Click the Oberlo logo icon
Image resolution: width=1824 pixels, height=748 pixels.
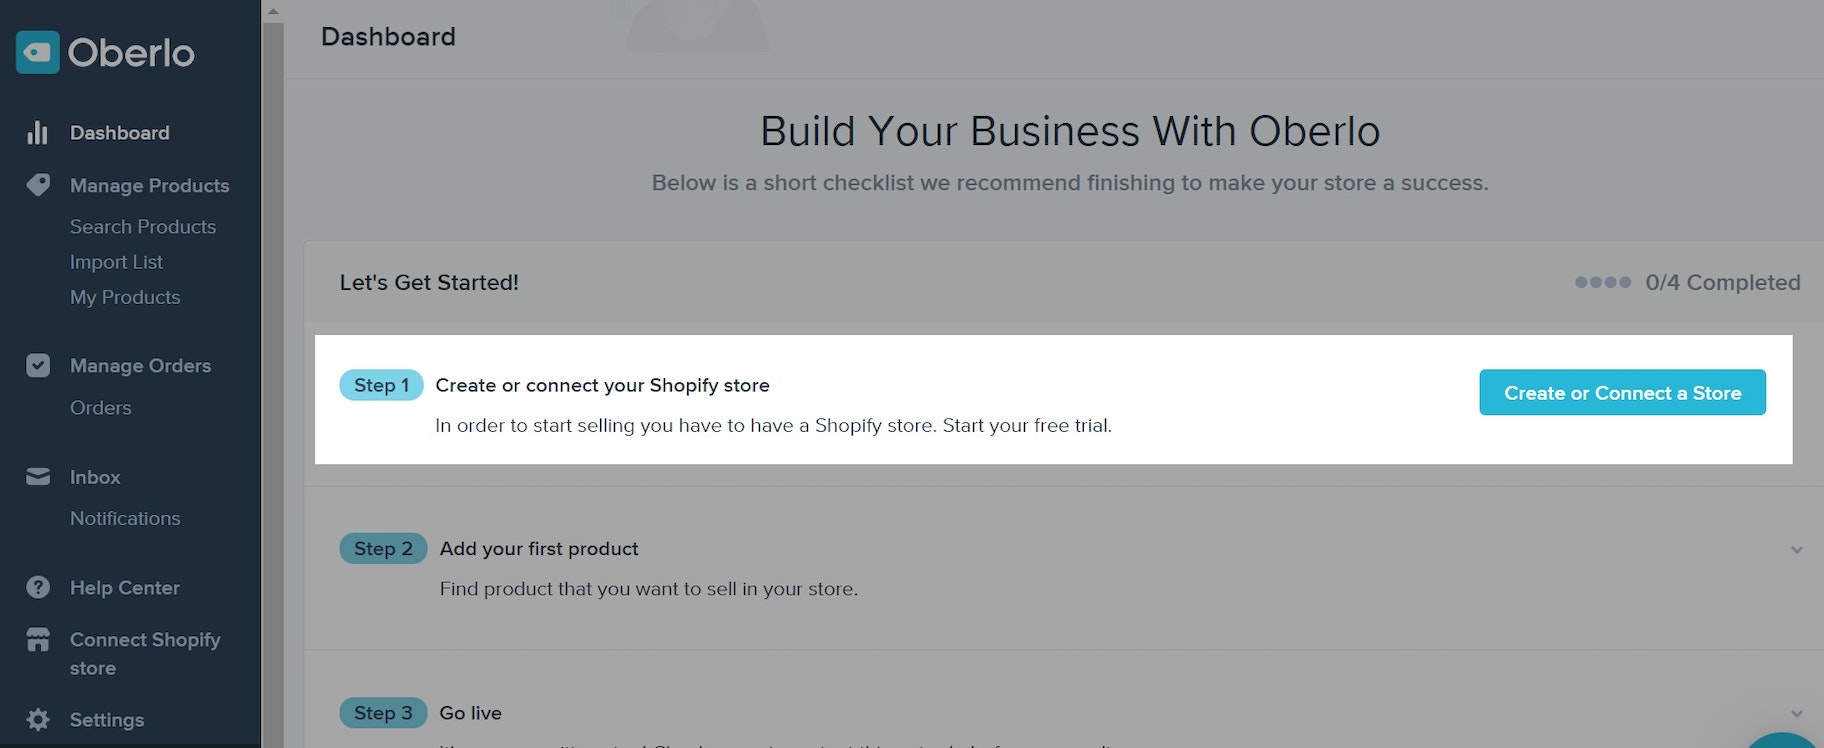[x=38, y=52]
